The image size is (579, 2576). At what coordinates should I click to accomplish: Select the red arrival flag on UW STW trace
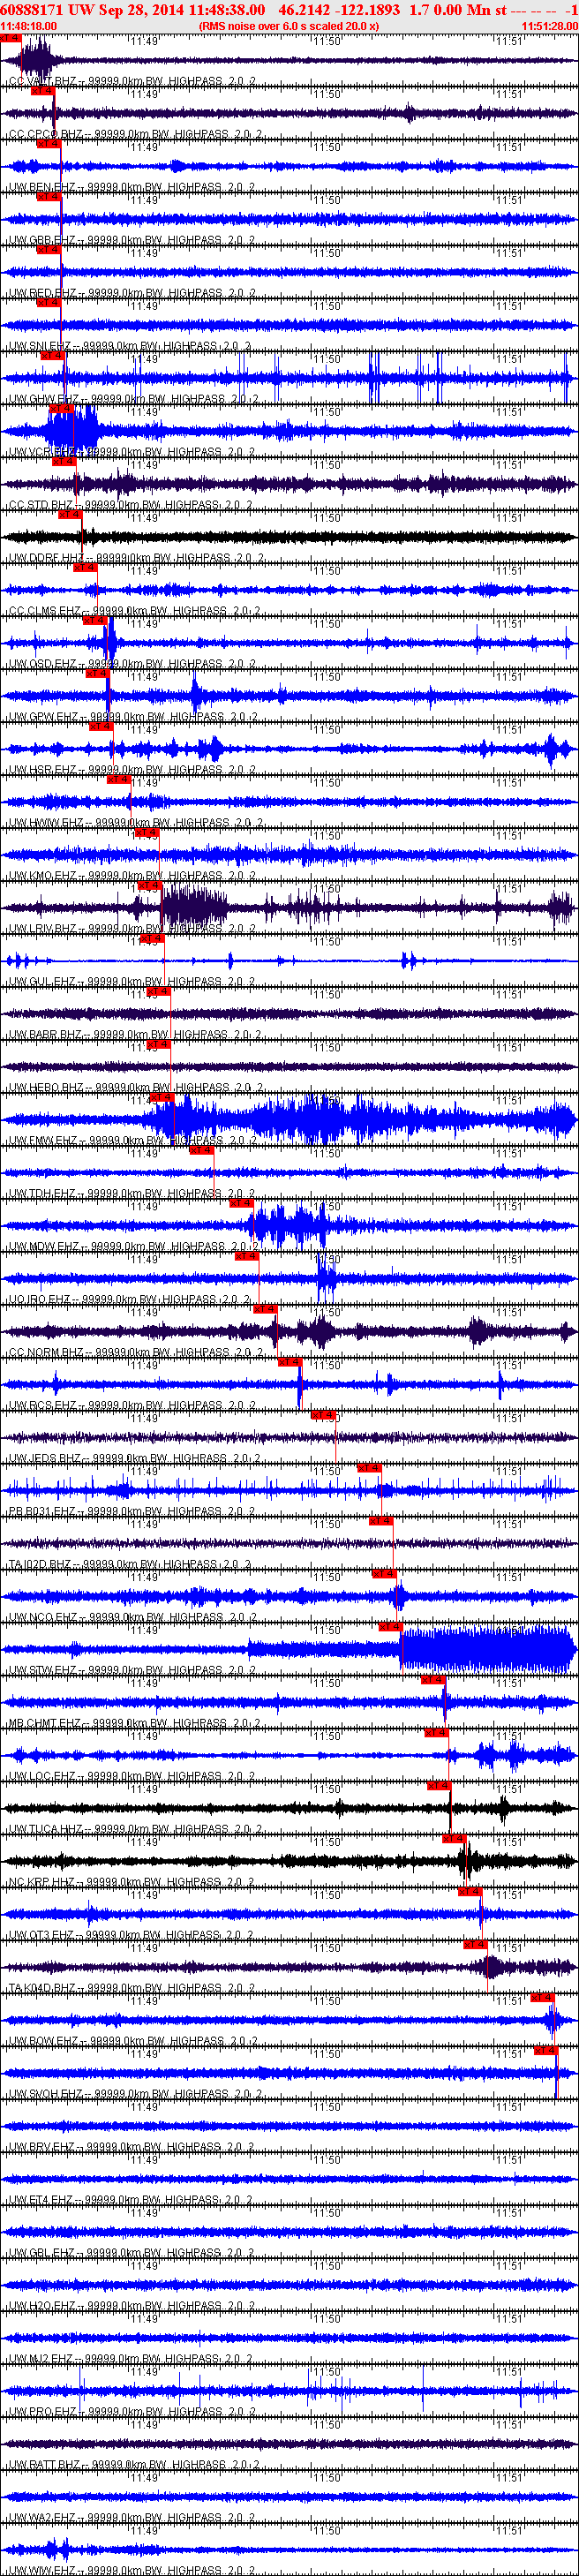391,1626
